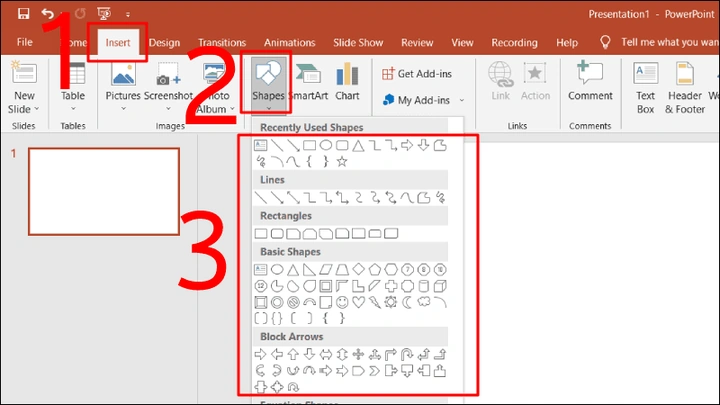The width and height of the screenshot is (720, 405).
Task: Pick the "No Symbol" prohibition shape
Action: coord(293,302)
